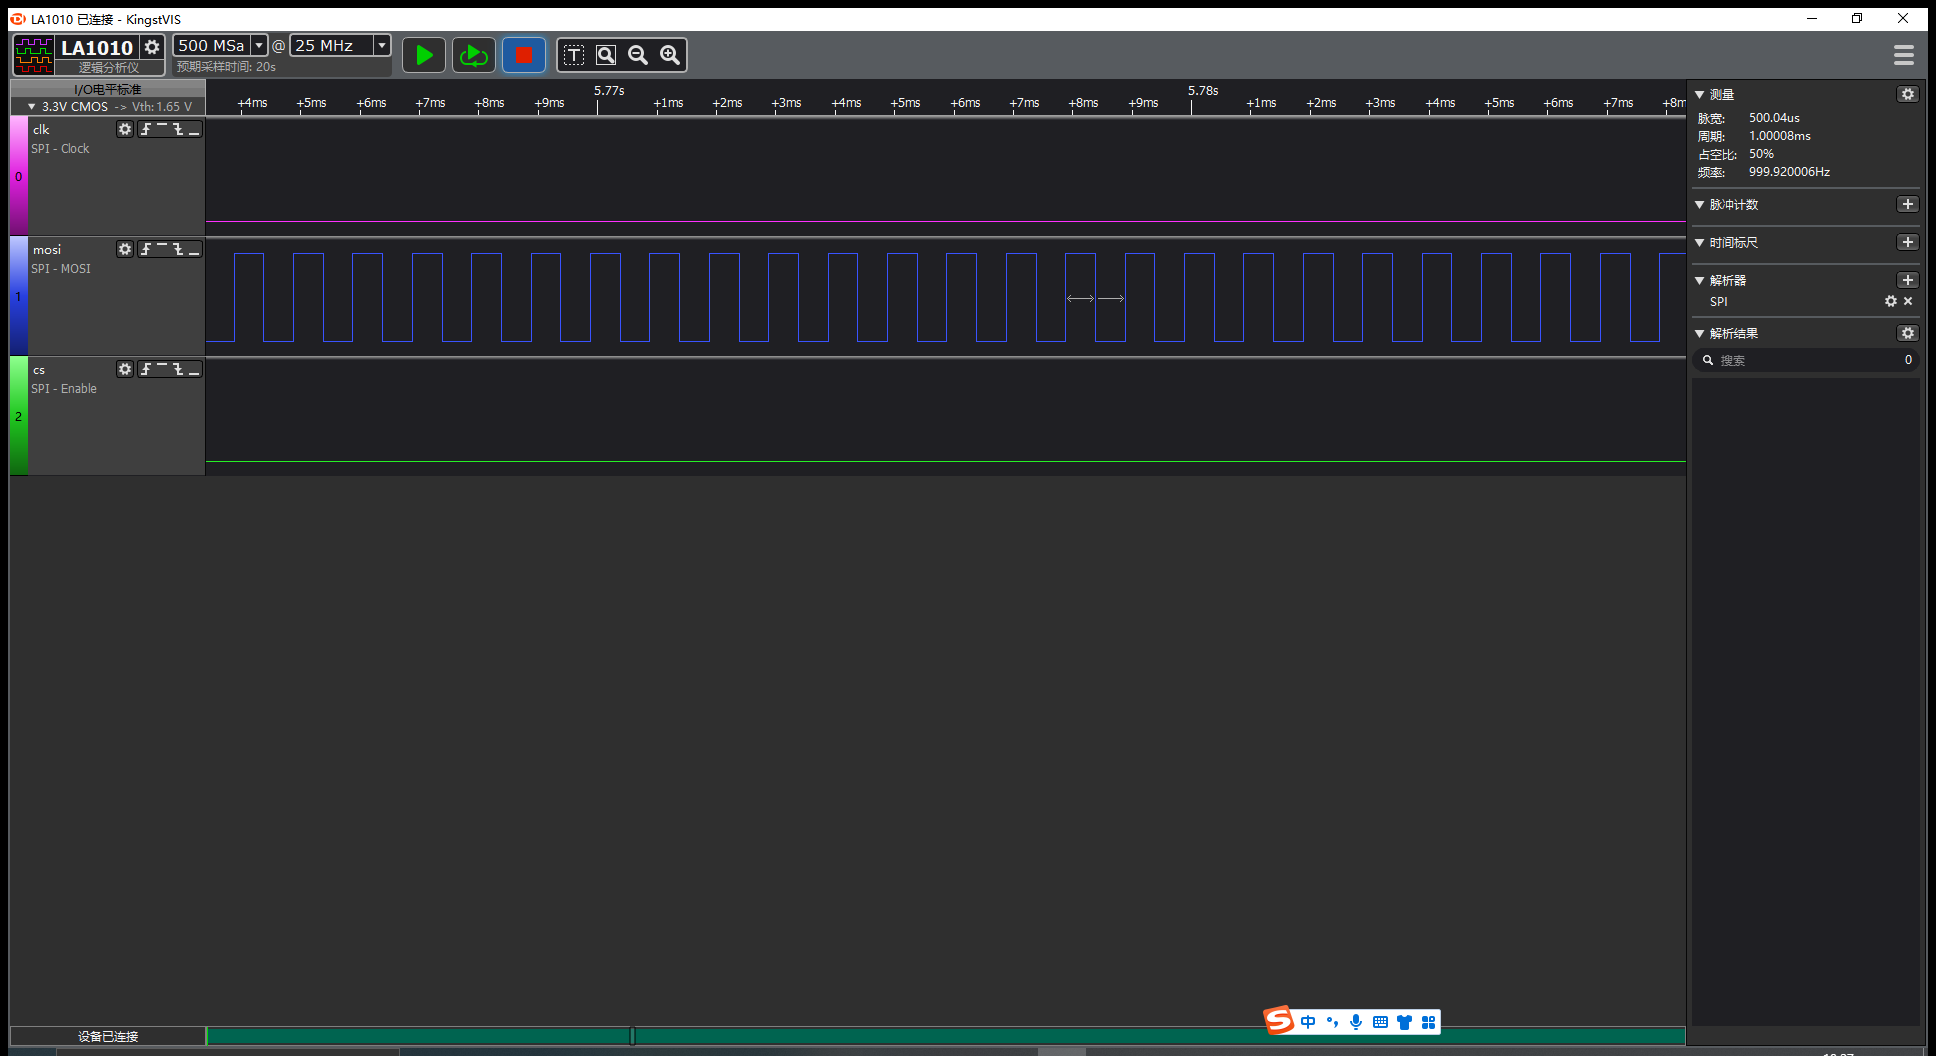The image size is (1936, 1056).
Task: Click inside the 搜索 search field
Action: pyautogui.click(x=1790, y=360)
